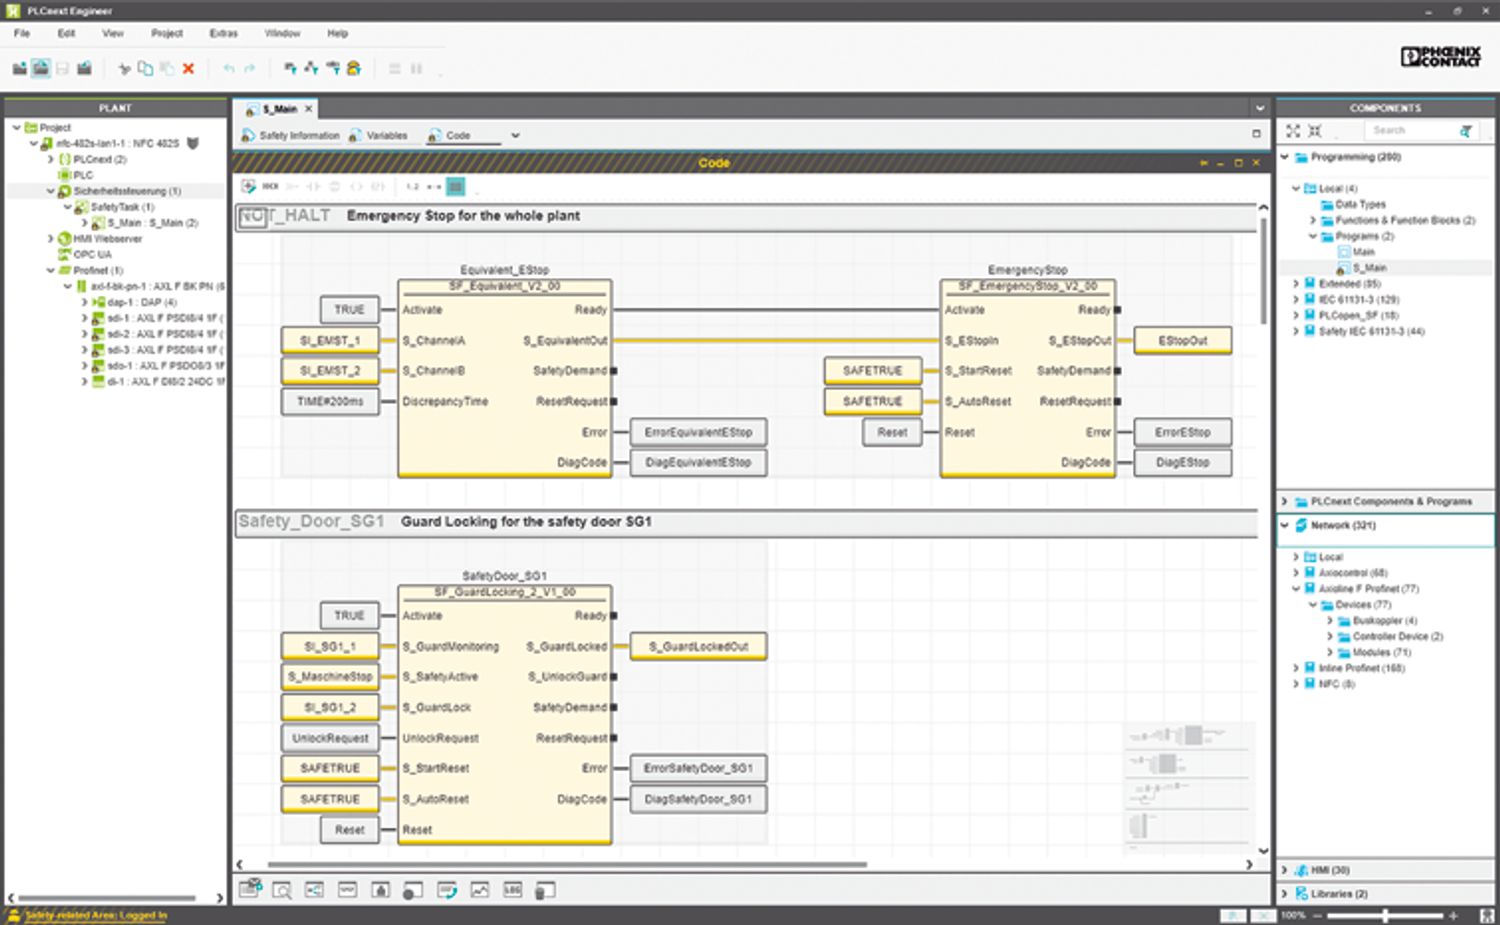
Task: Toggle the highlighted grid view button in code toolbar
Action: pyautogui.click(x=455, y=186)
